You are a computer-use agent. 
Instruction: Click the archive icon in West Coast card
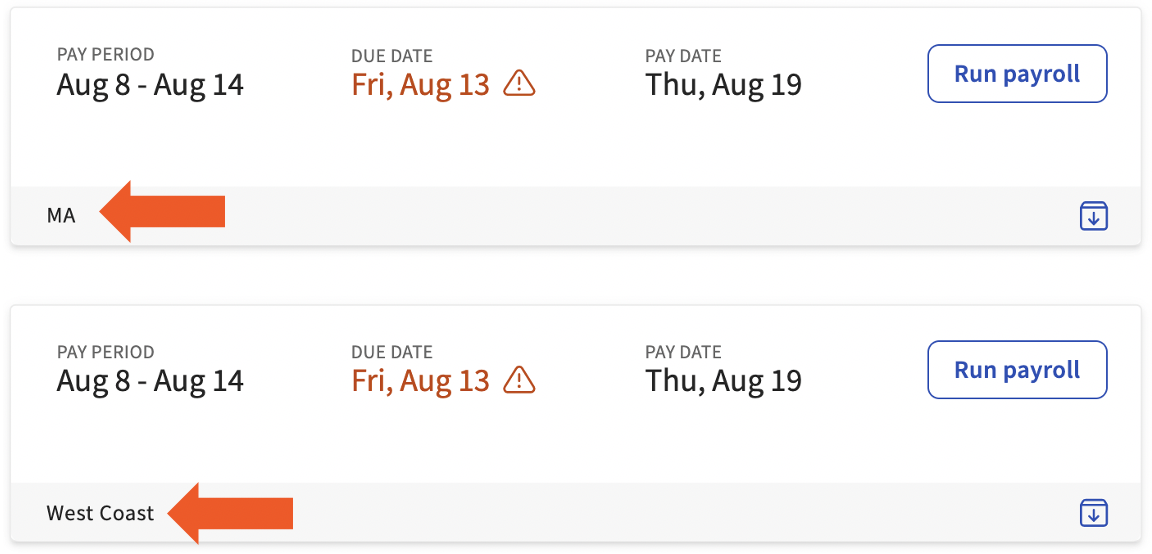tap(1094, 513)
